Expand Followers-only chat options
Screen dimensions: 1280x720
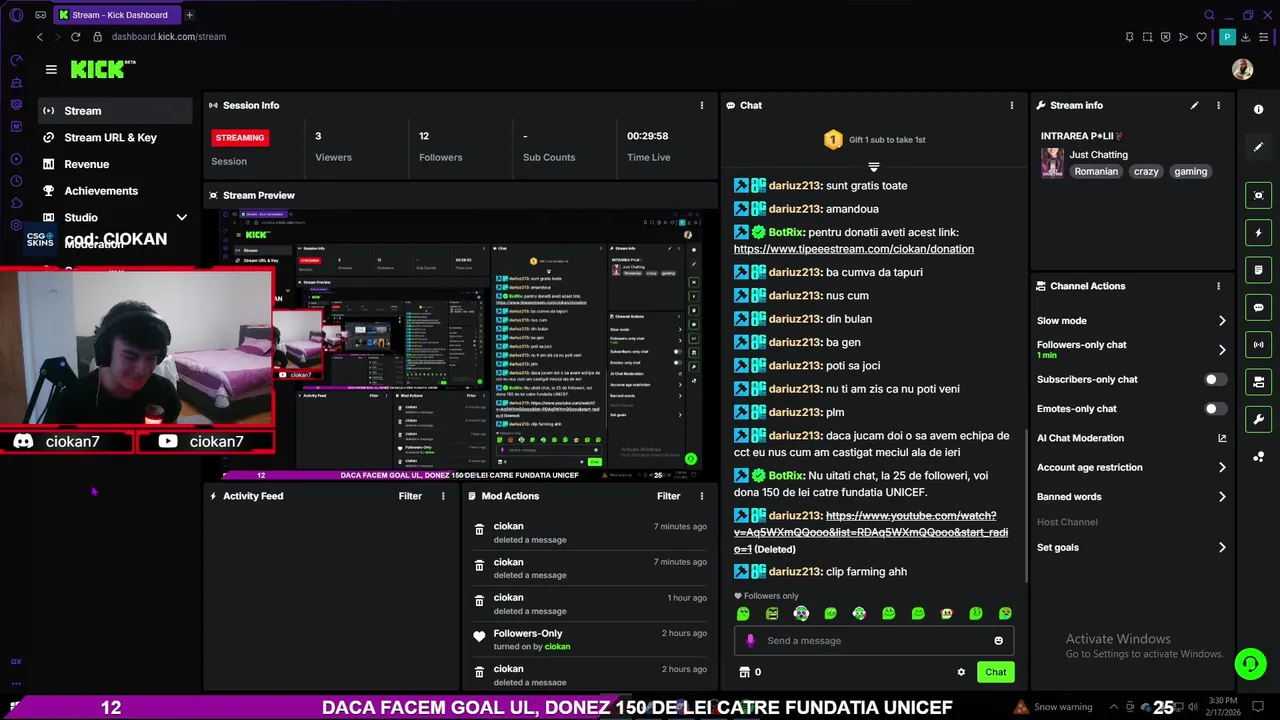coord(1131,349)
